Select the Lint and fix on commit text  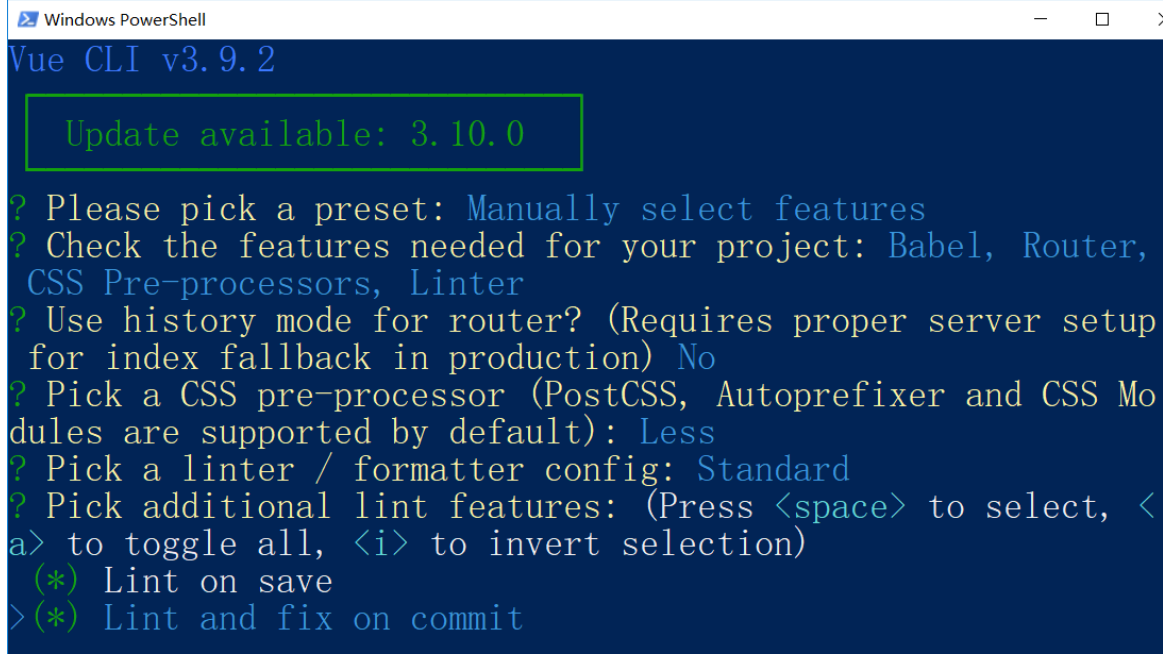click(313, 618)
